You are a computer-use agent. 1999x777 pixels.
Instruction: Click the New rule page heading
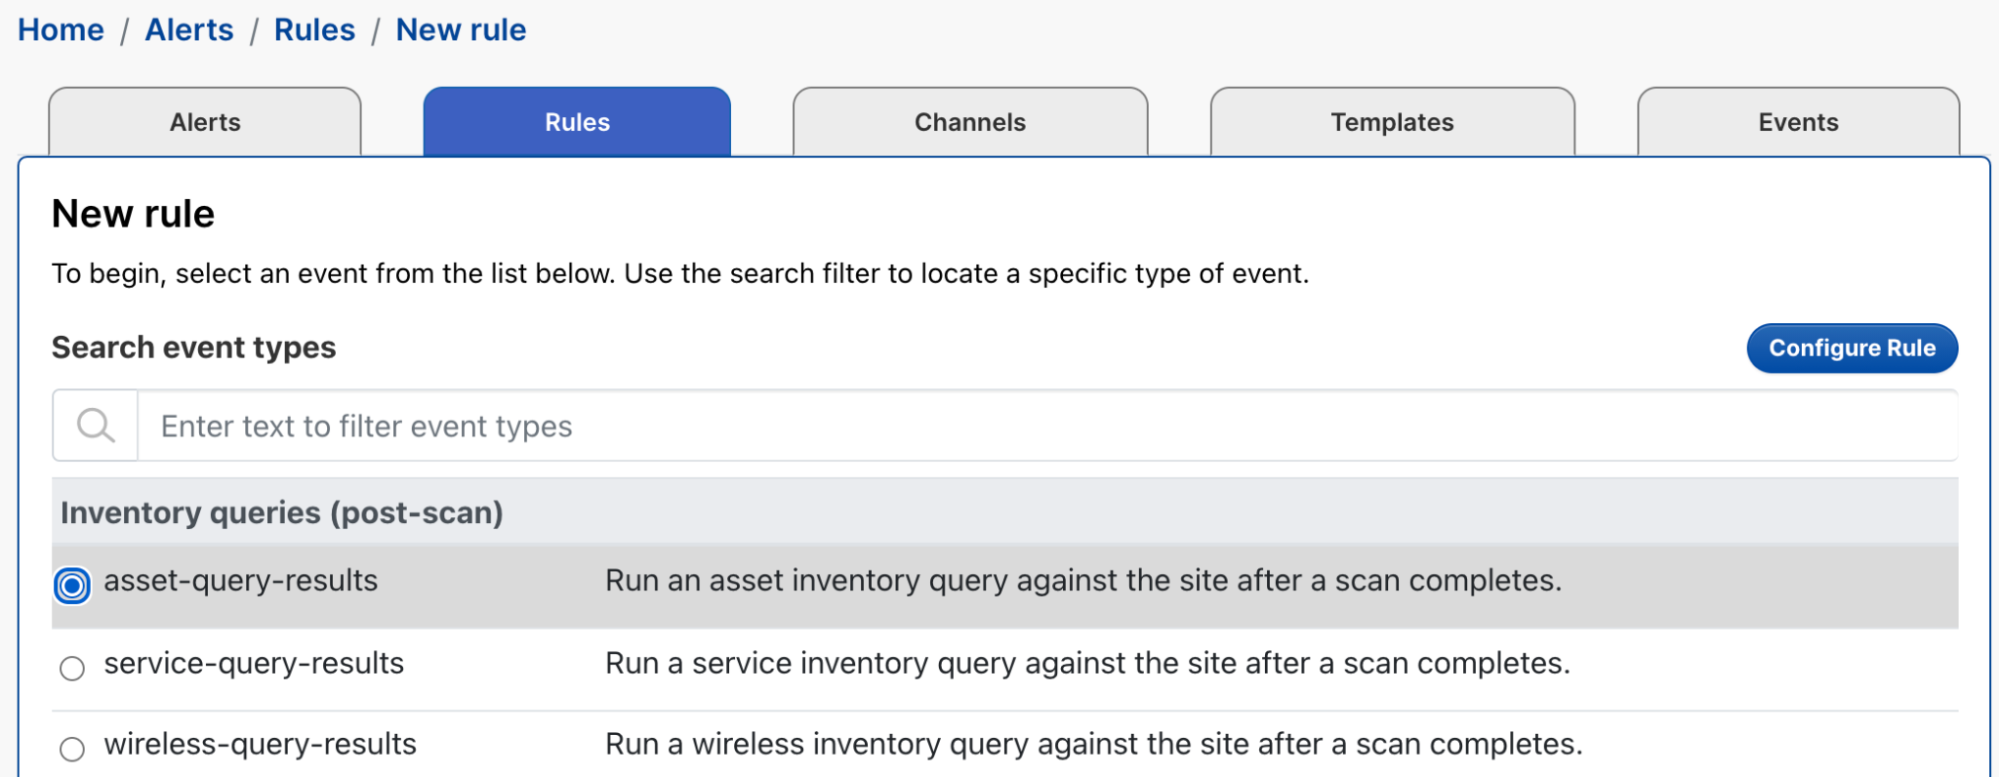tap(133, 214)
